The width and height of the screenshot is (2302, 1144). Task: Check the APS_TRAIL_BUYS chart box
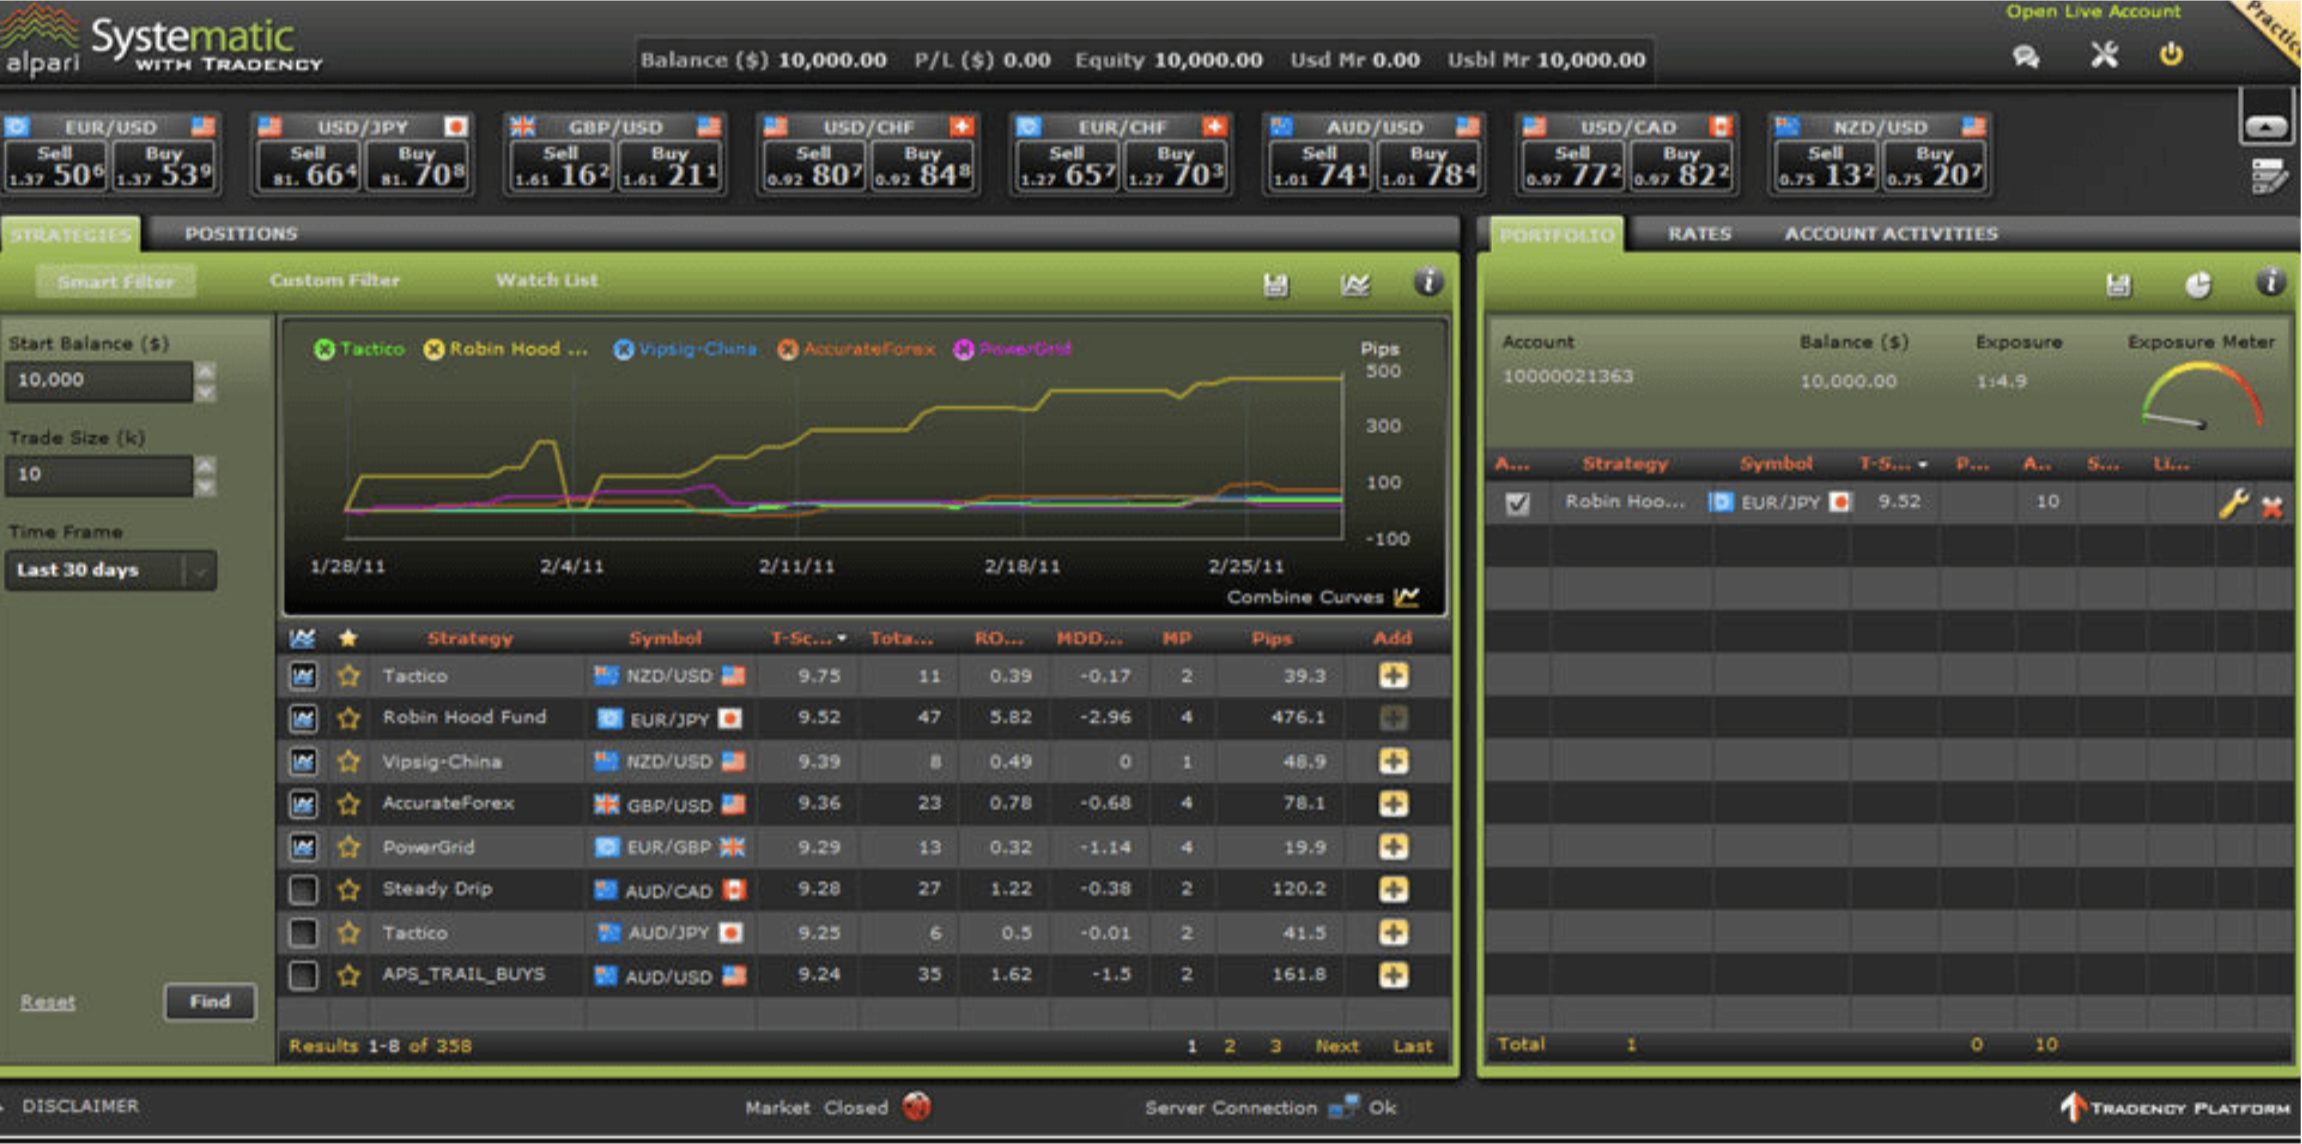[303, 975]
